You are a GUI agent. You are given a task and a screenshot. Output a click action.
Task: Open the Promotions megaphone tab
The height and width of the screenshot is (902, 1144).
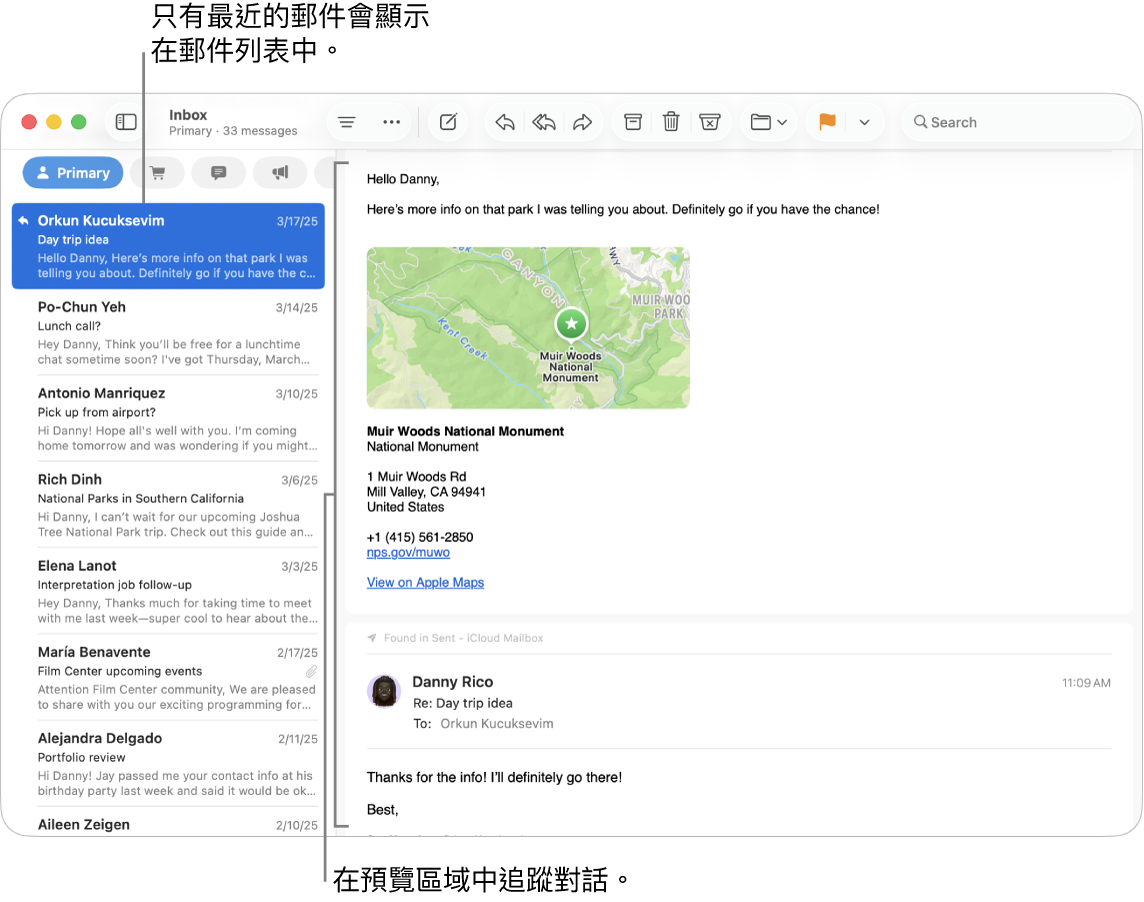(280, 173)
